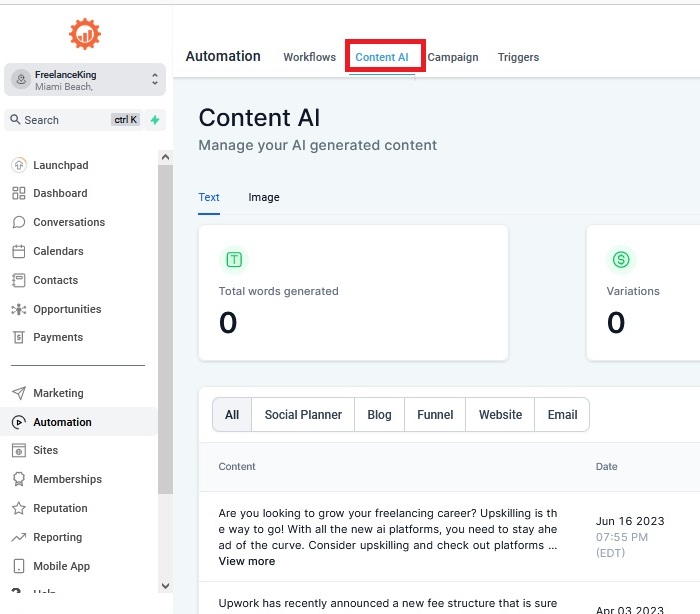Click the Conversations chat bubble icon
The image size is (700, 614).
(18, 222)
